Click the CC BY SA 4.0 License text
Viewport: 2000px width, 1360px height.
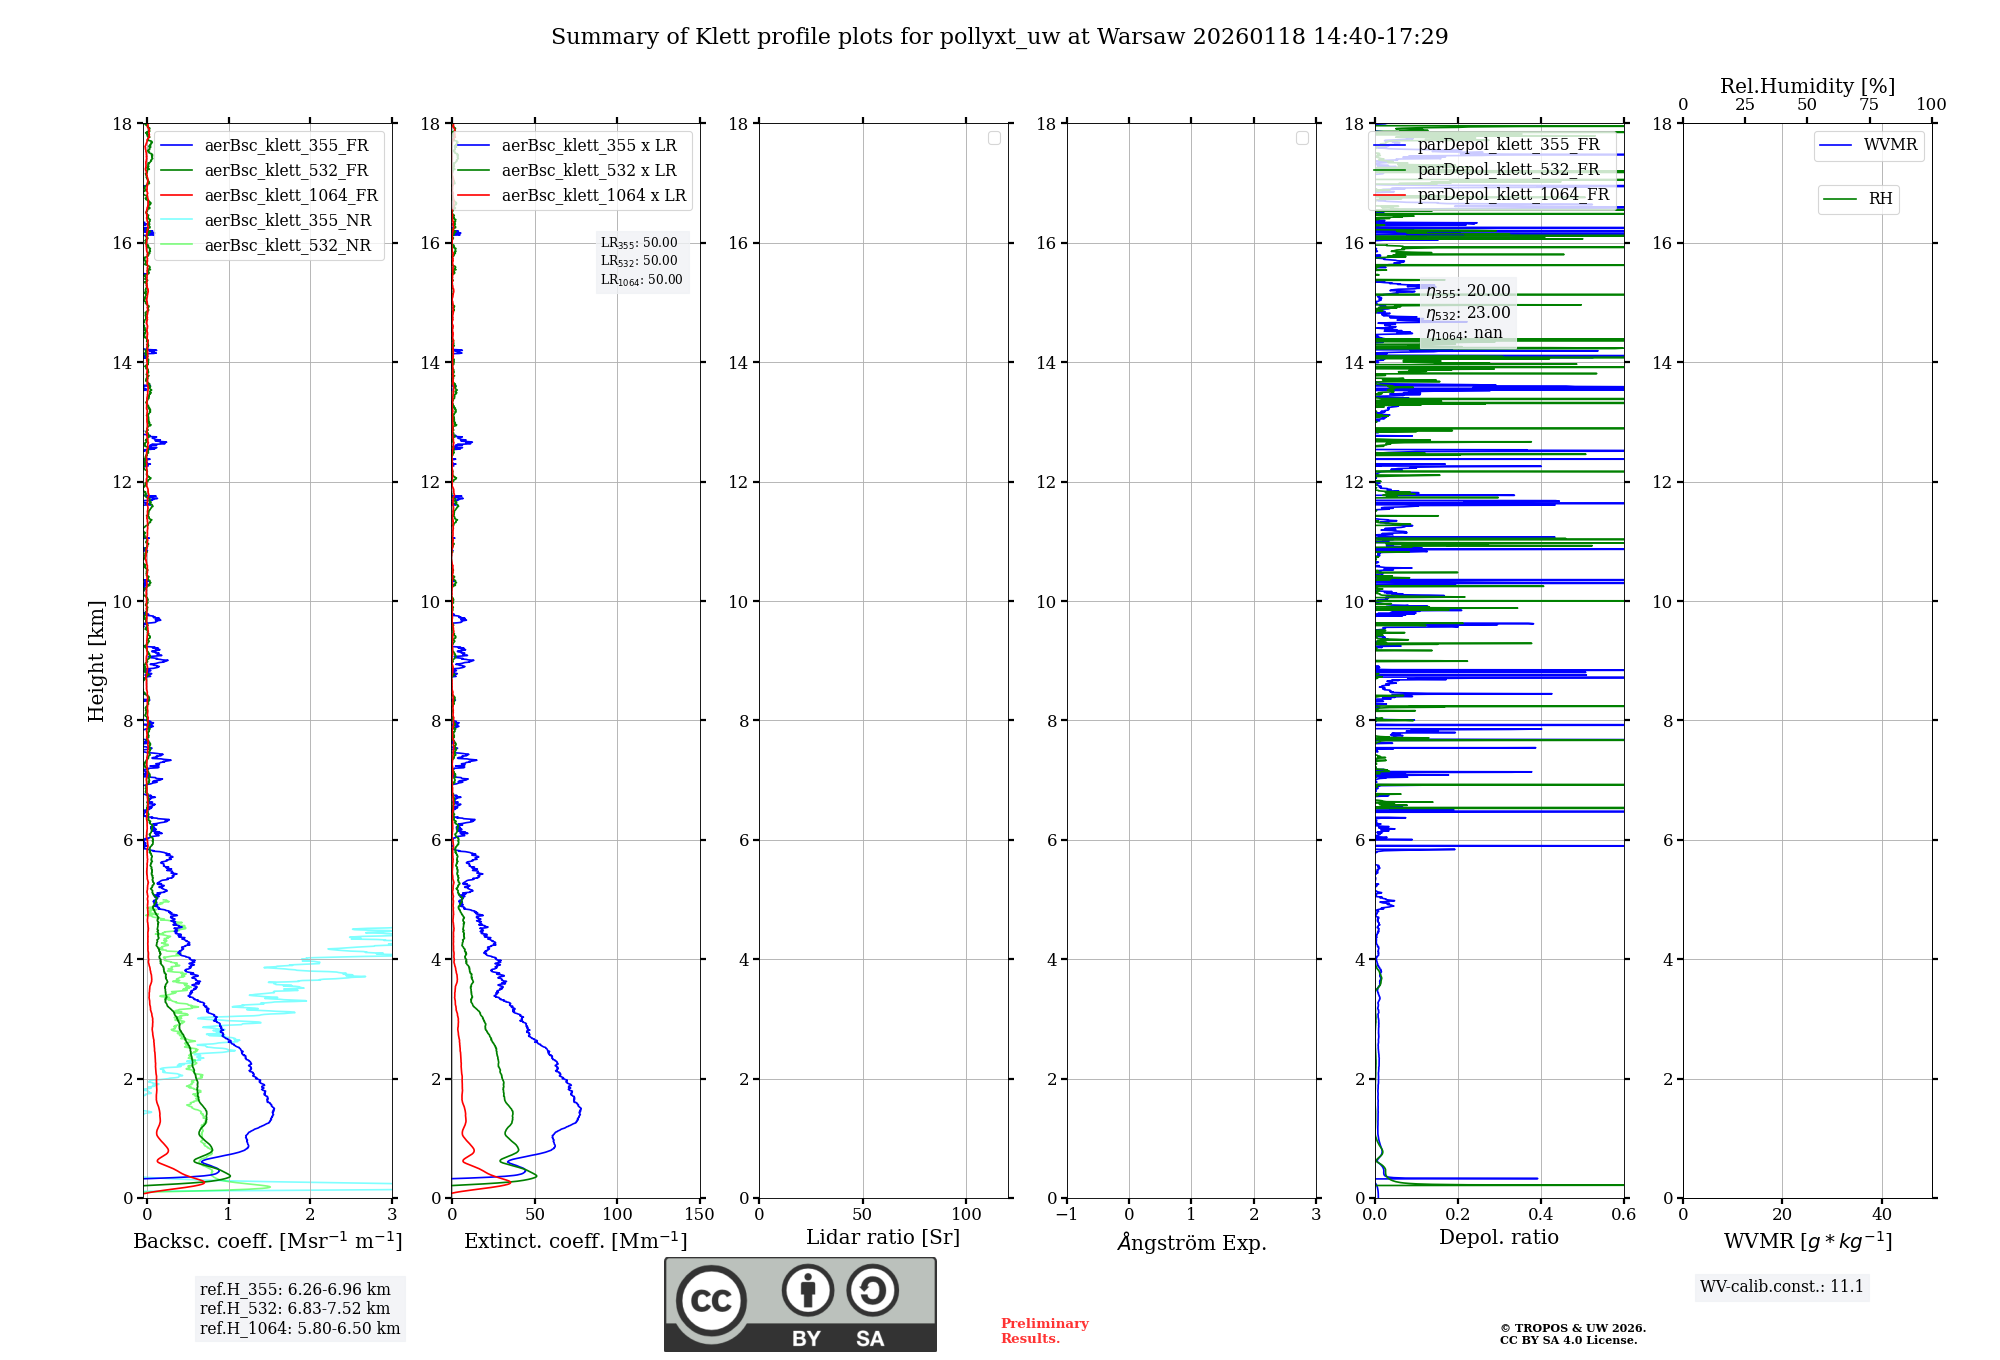coord(1567,1341)
